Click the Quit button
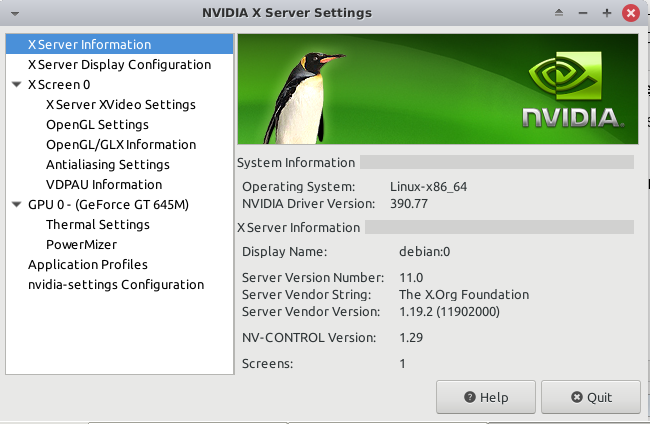This screenshot has width=650, height=424. pos(591,397)
